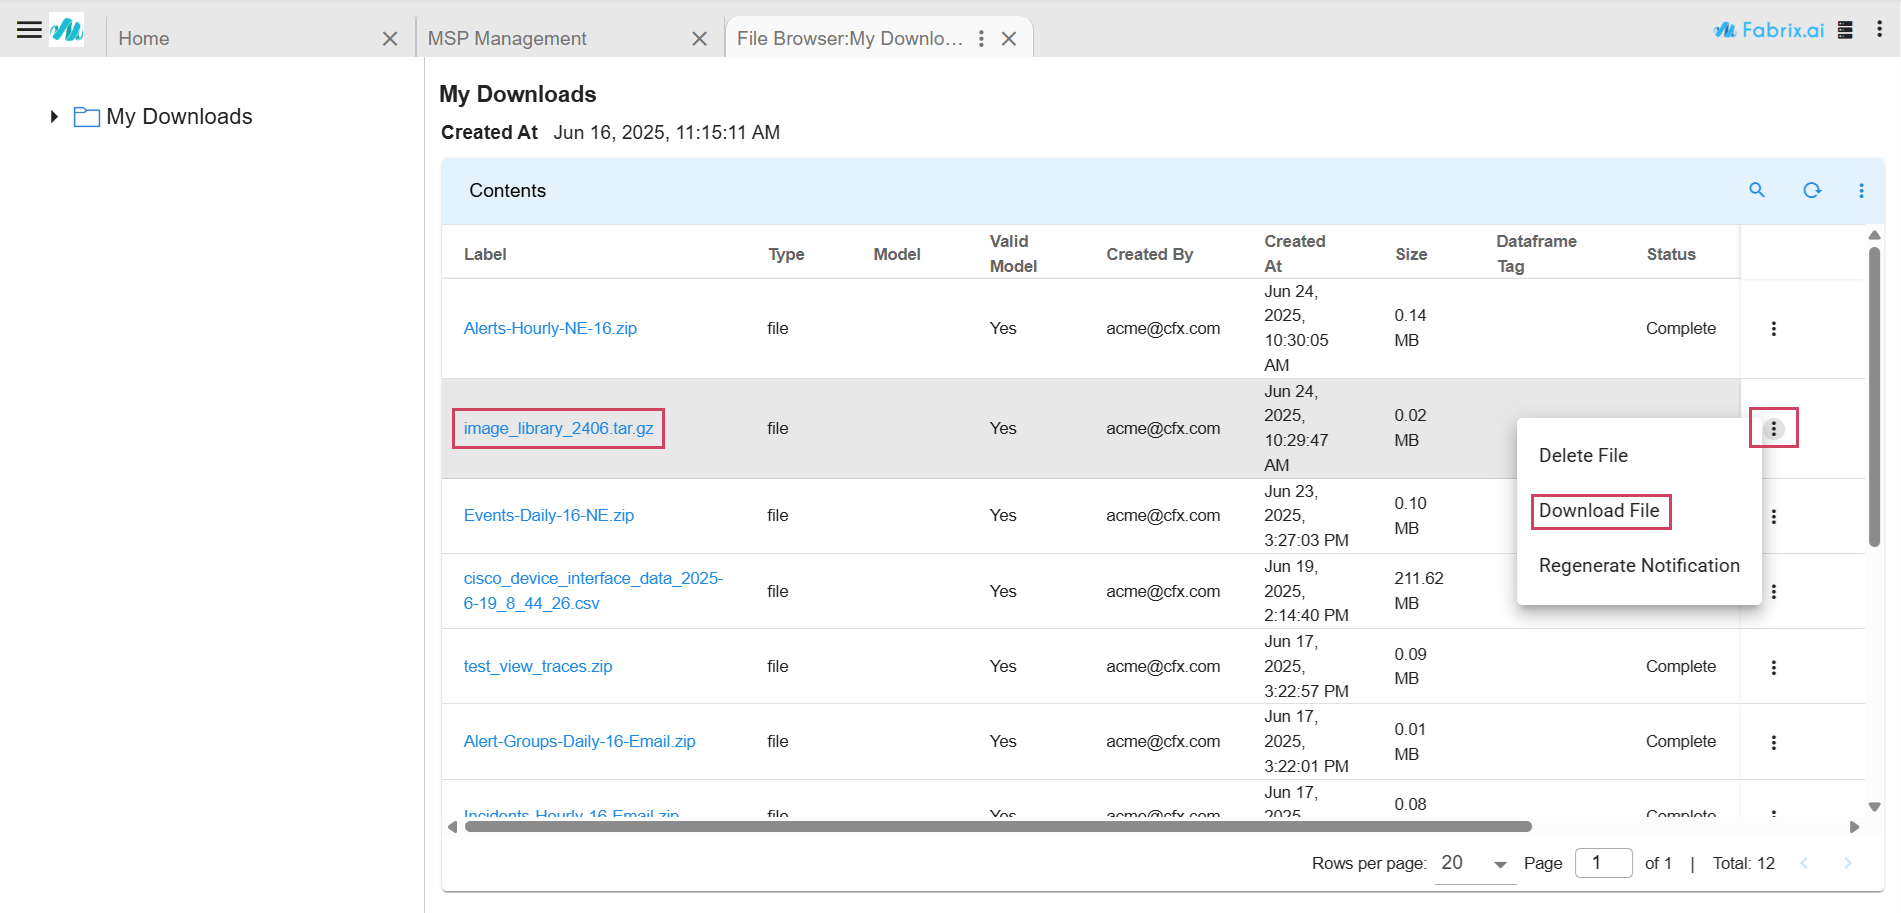Click the search icon in Contents header
Viewport: 1901px width, 913px height.
[1756, 190]
